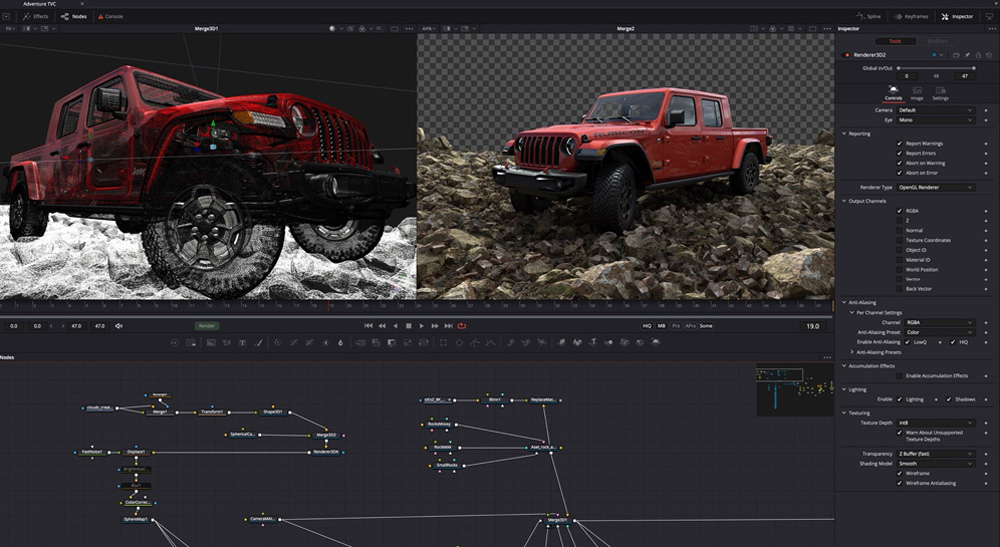
Task: Lock the Renderer3D2 tool
Action: pyautogui.click(x=978, y=55)
